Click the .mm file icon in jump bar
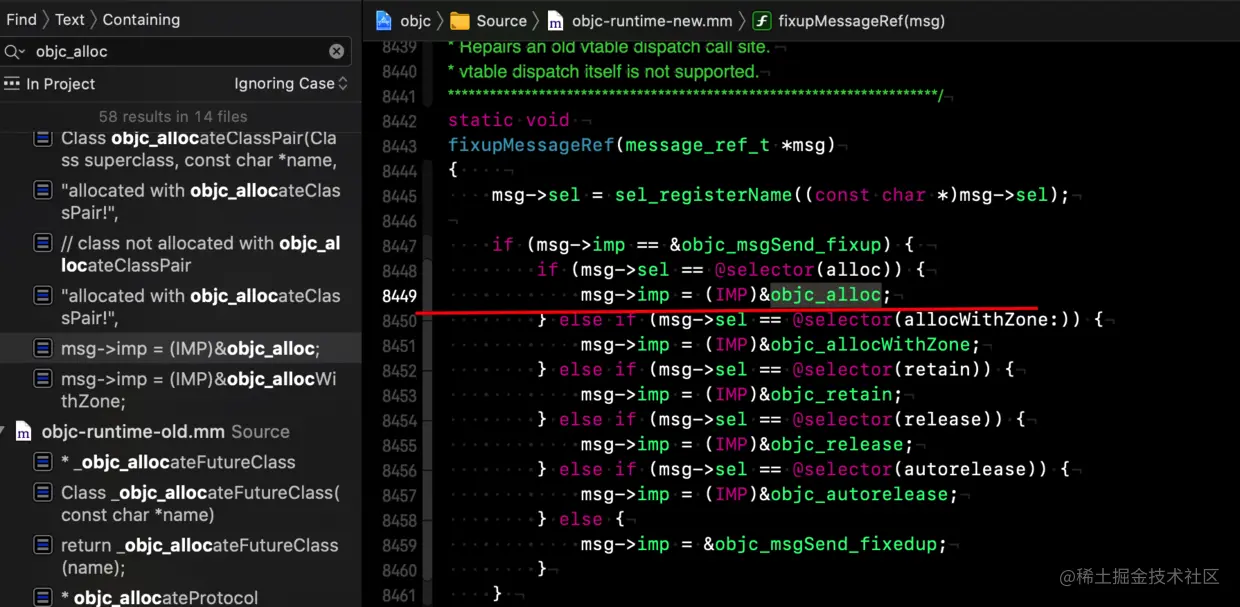This screenshot has width=1240, height=607. click(555, 20)
